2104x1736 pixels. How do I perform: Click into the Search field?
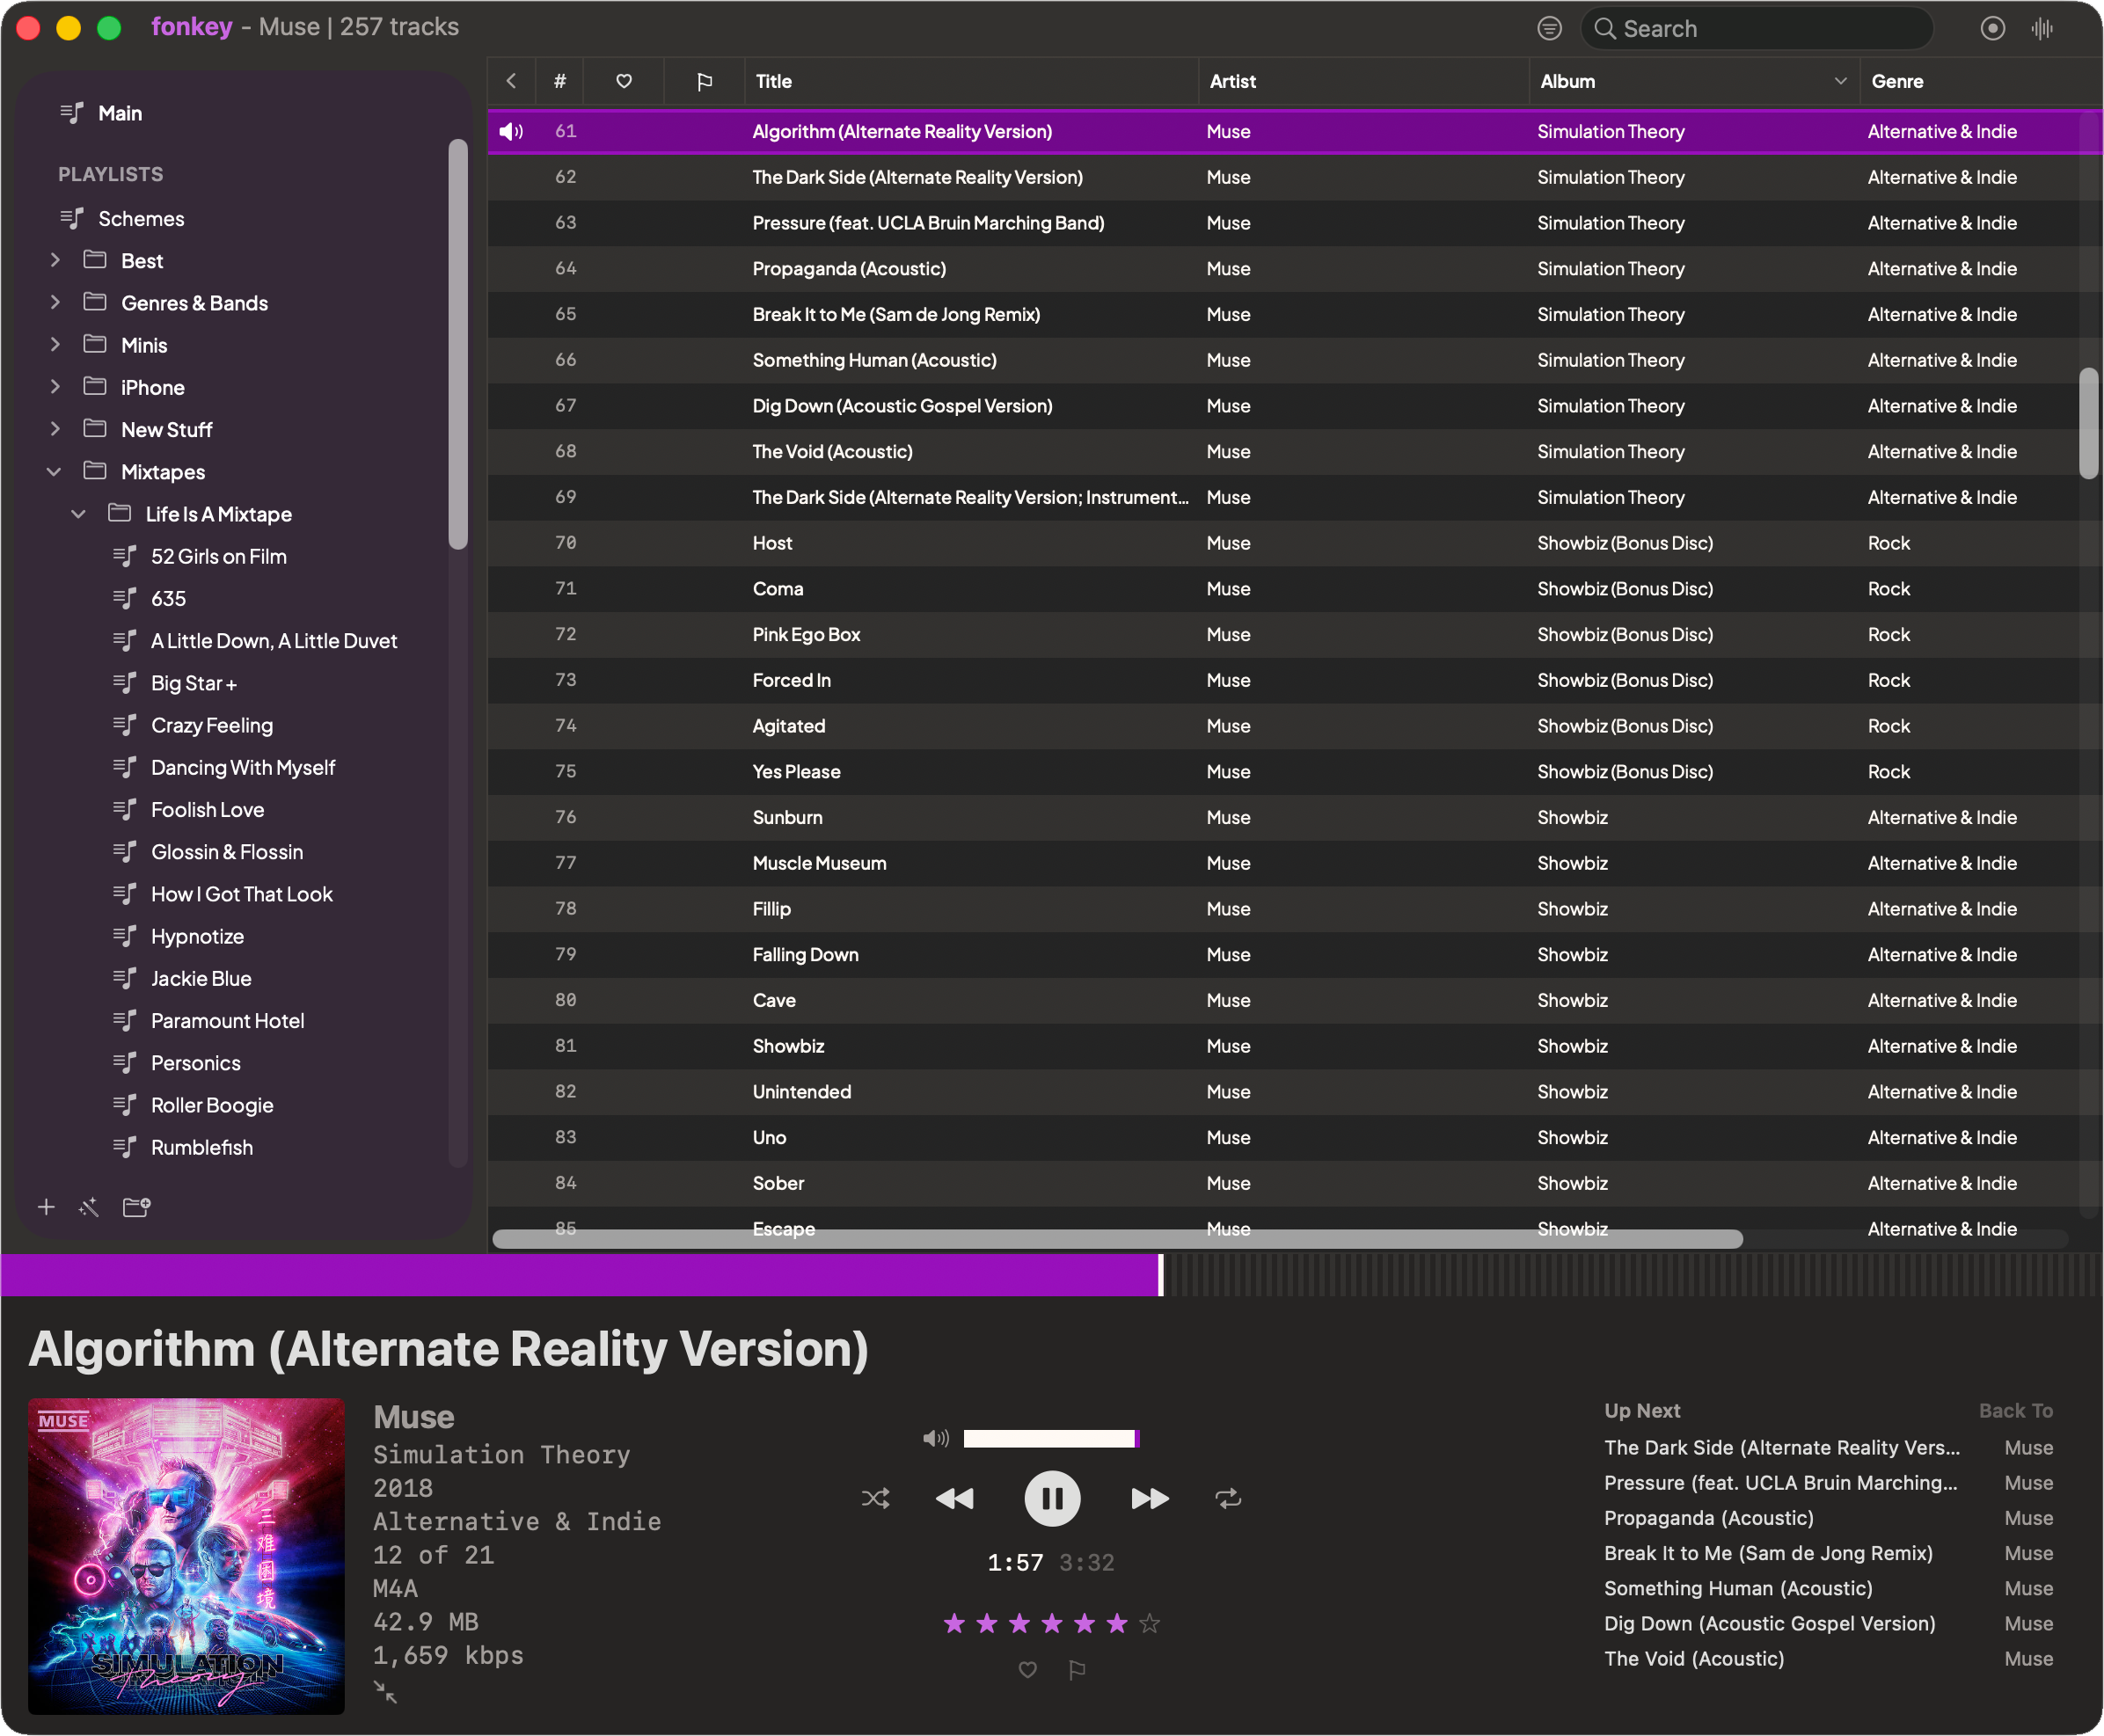1757,28
